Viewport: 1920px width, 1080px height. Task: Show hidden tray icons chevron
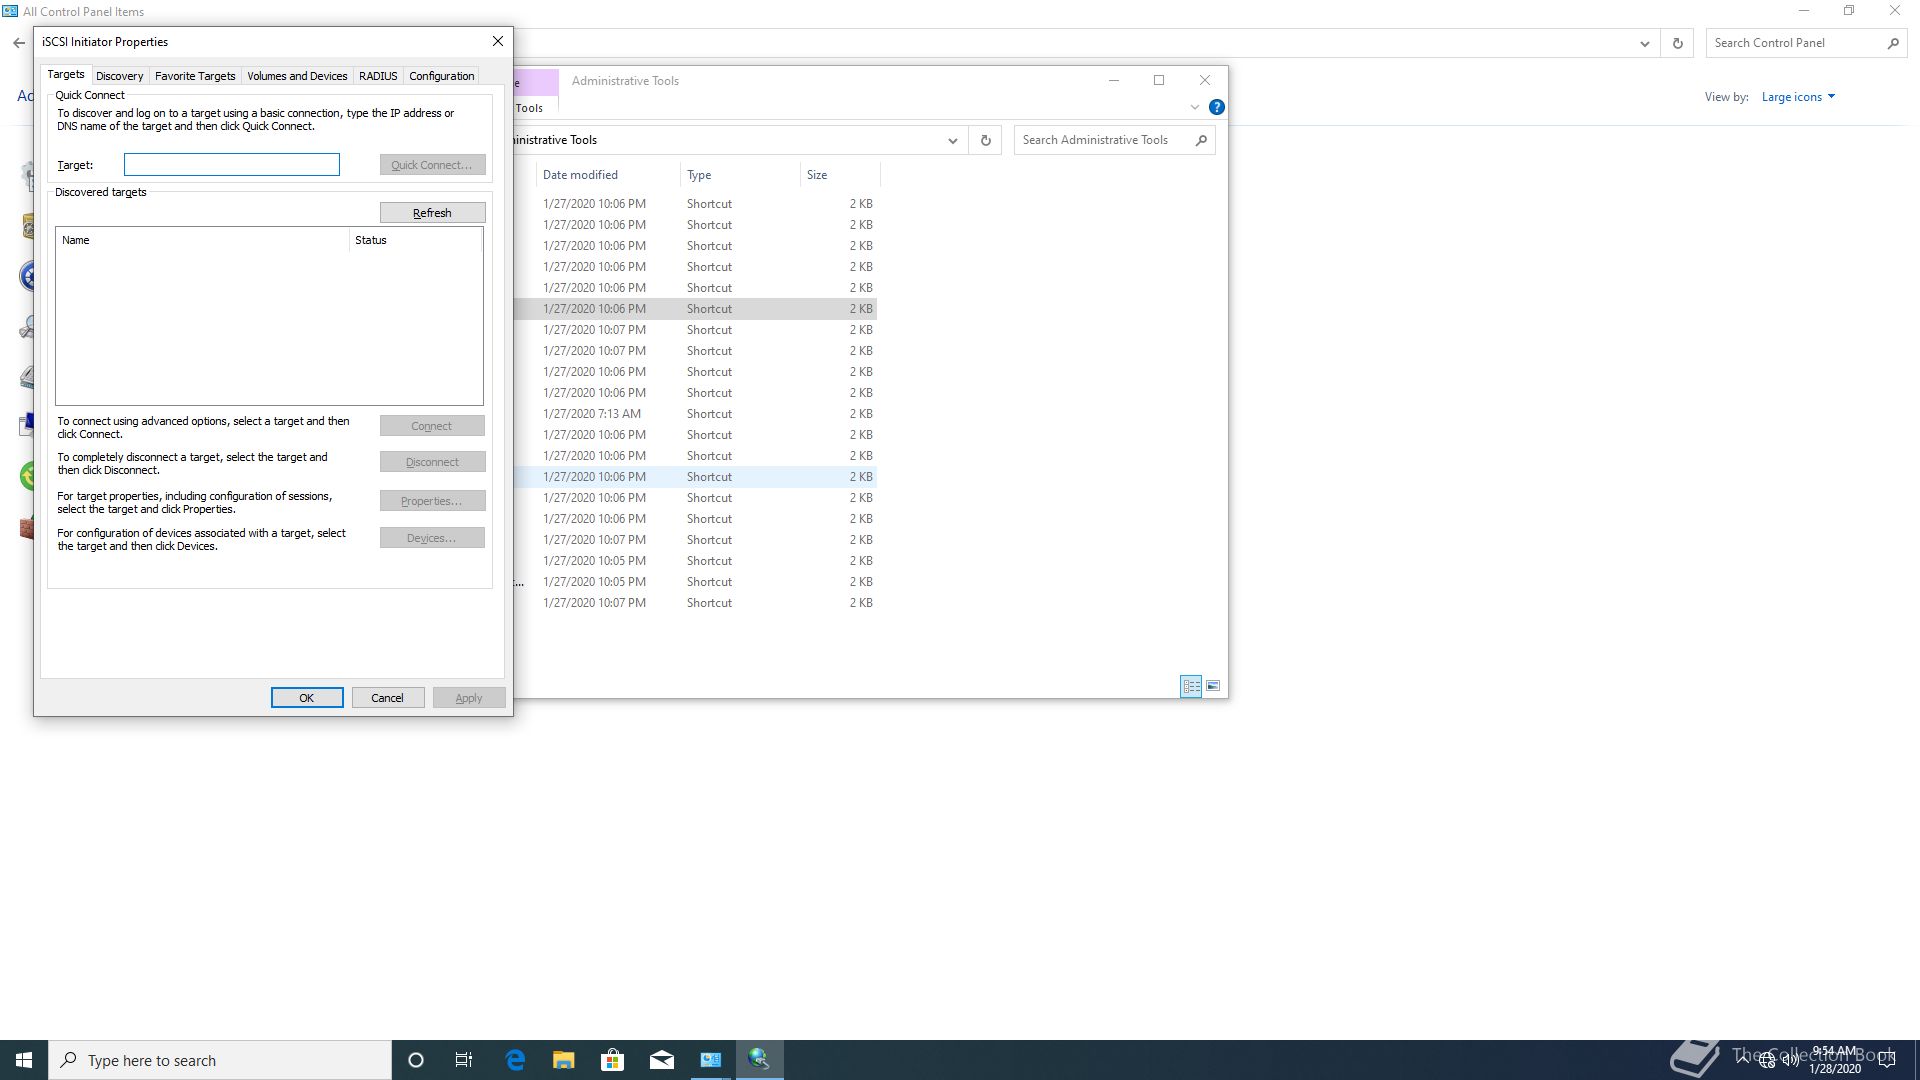coord(1743,1060)
